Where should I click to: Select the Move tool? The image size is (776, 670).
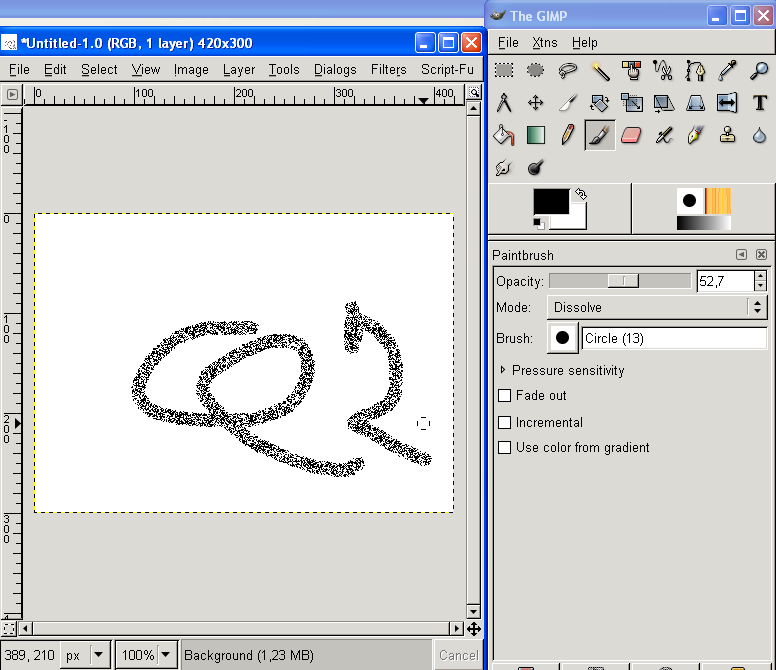536,102
